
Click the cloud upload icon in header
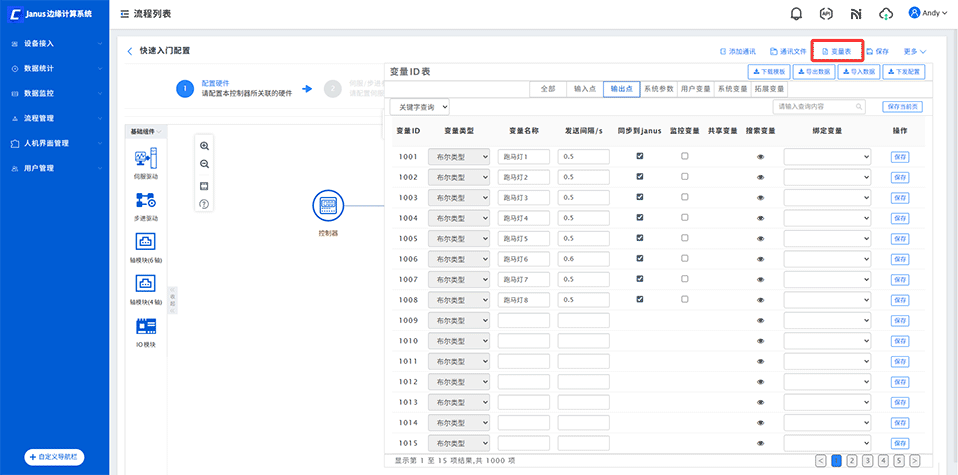point(885,14)
